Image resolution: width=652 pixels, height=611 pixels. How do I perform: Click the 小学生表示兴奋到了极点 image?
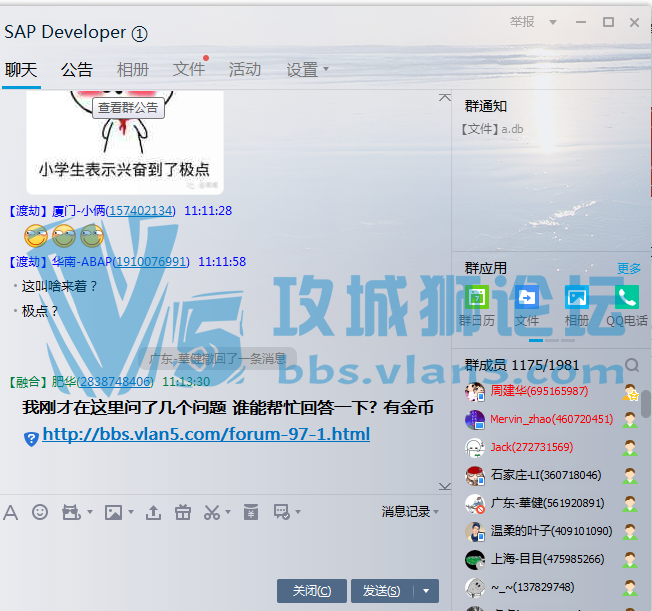click(125, 142)
